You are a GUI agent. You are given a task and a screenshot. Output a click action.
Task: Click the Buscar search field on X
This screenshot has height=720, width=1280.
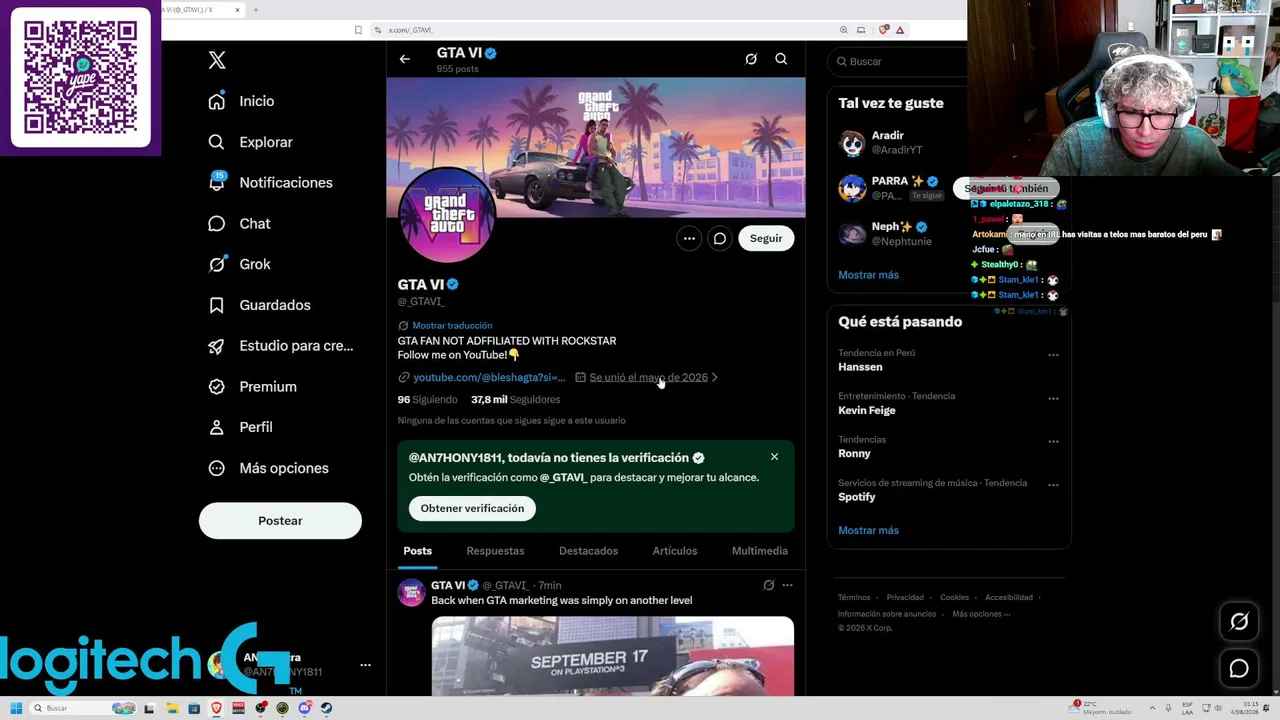click(x=899, y=61)
